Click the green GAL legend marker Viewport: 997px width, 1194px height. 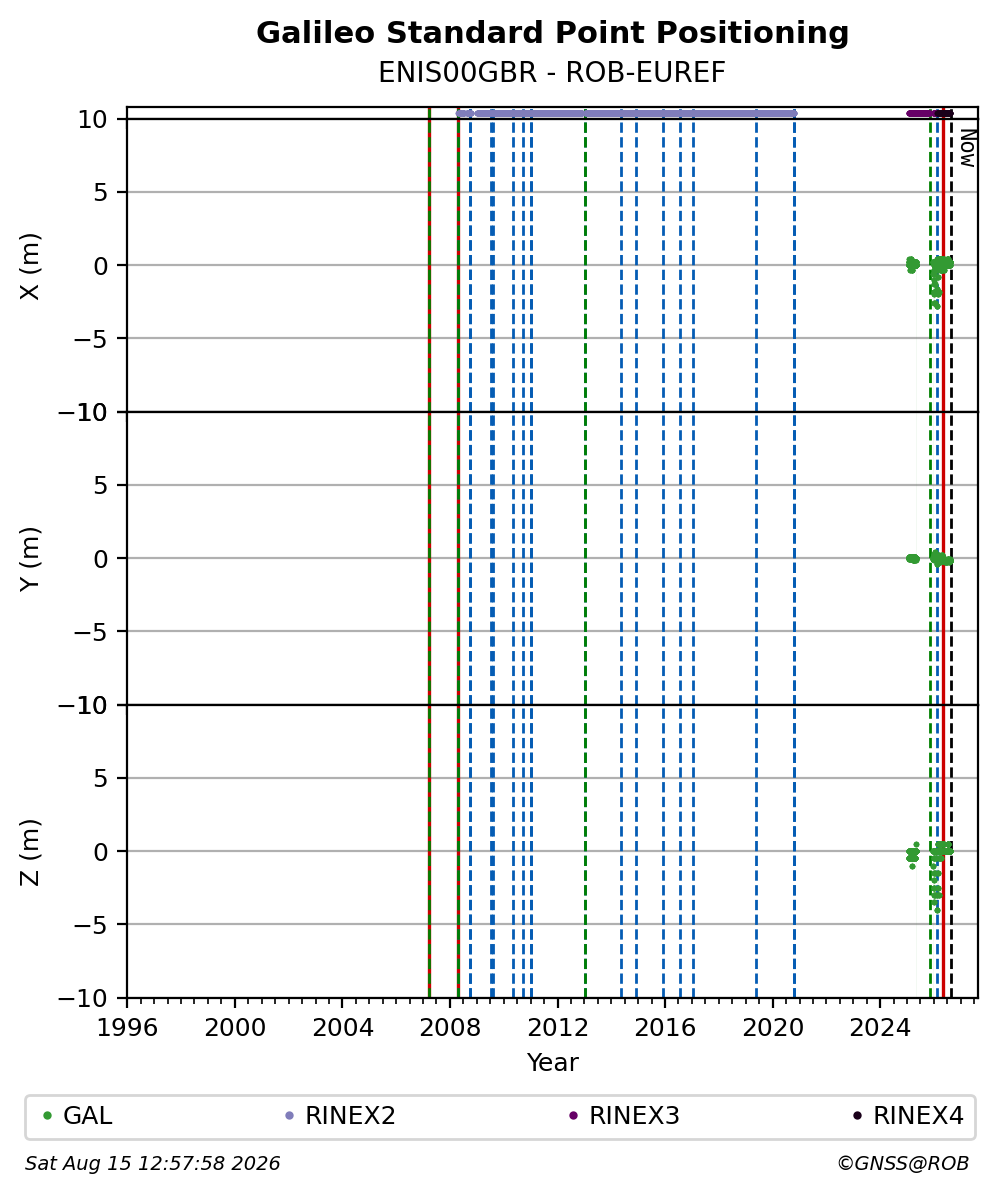(47, 1116)
